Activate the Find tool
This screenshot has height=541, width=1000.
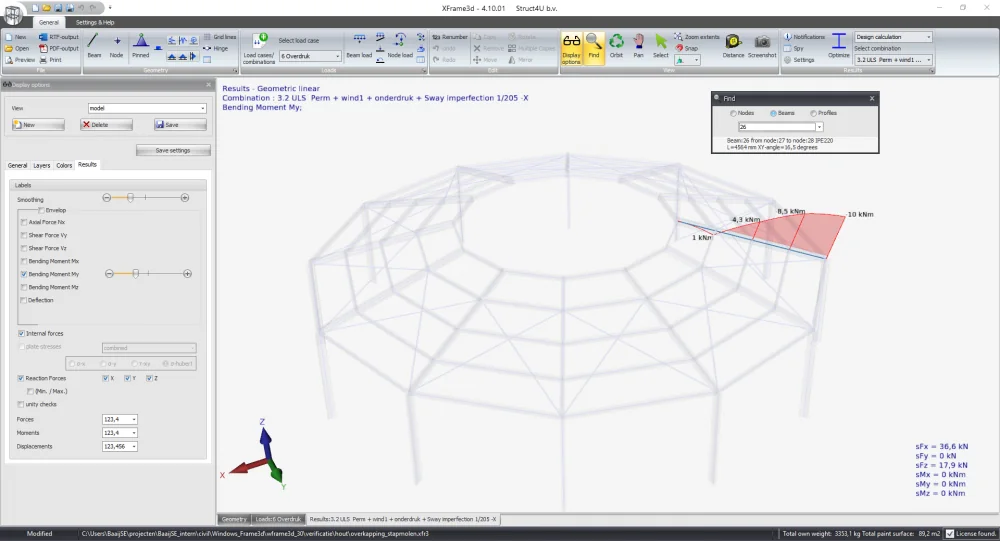point(594,46)
